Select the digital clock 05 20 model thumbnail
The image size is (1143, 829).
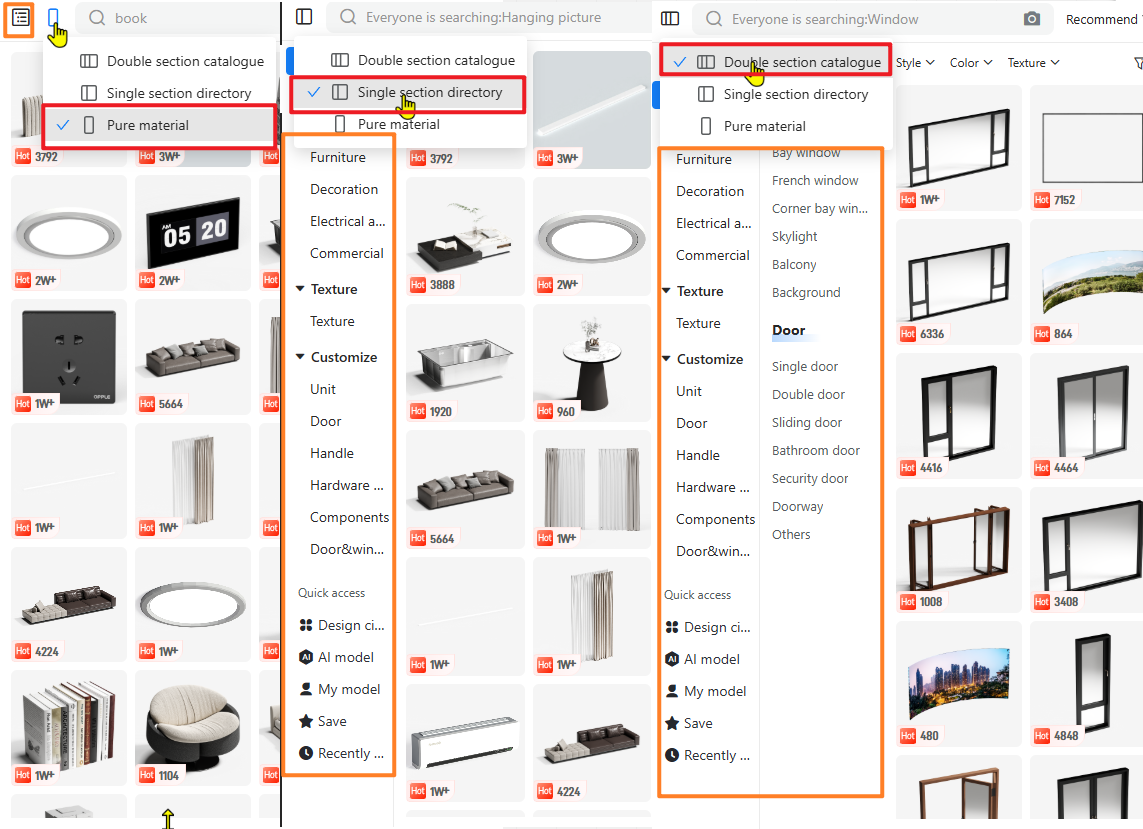pos(195,234)
